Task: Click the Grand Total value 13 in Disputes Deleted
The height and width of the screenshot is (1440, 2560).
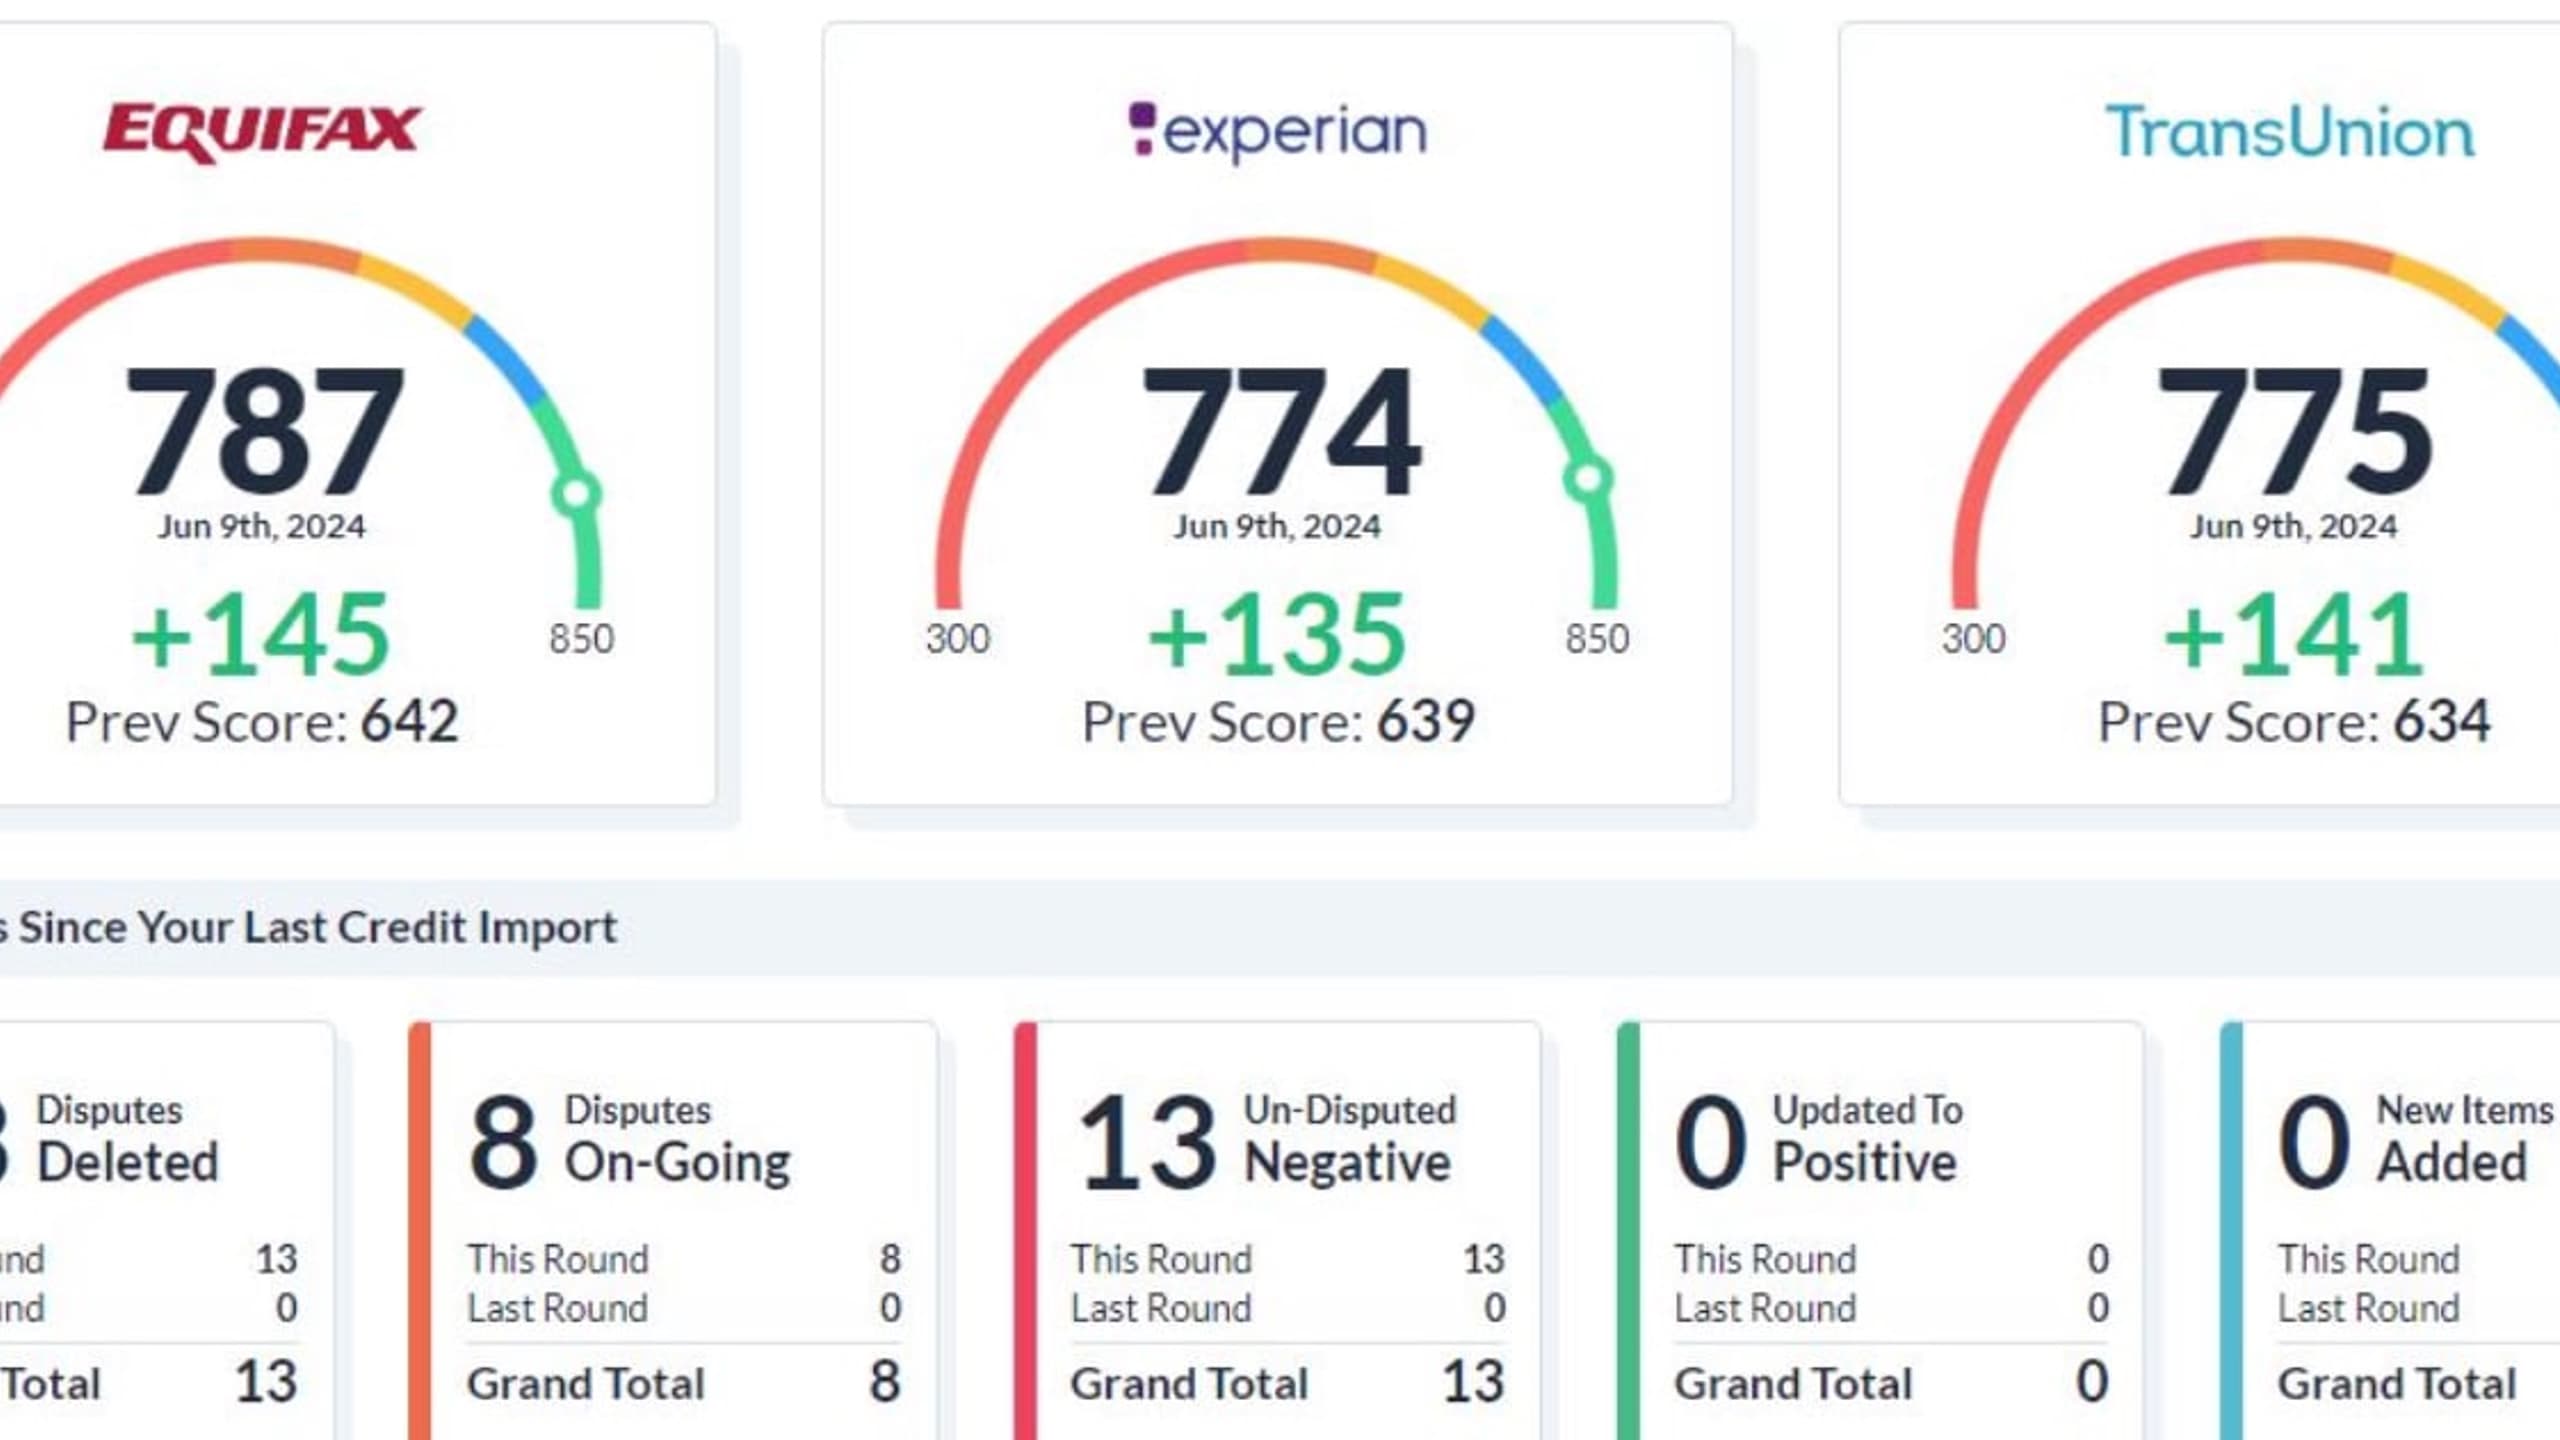Action: [266, 1382]
